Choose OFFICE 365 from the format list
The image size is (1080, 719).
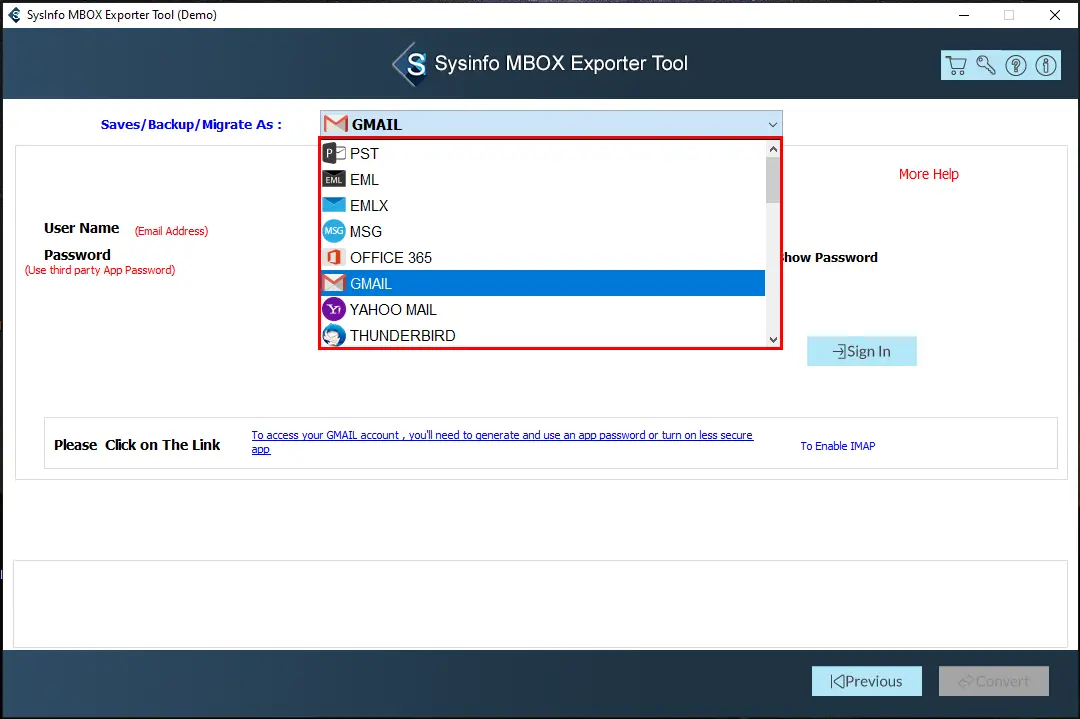click(x=543, y=258)
